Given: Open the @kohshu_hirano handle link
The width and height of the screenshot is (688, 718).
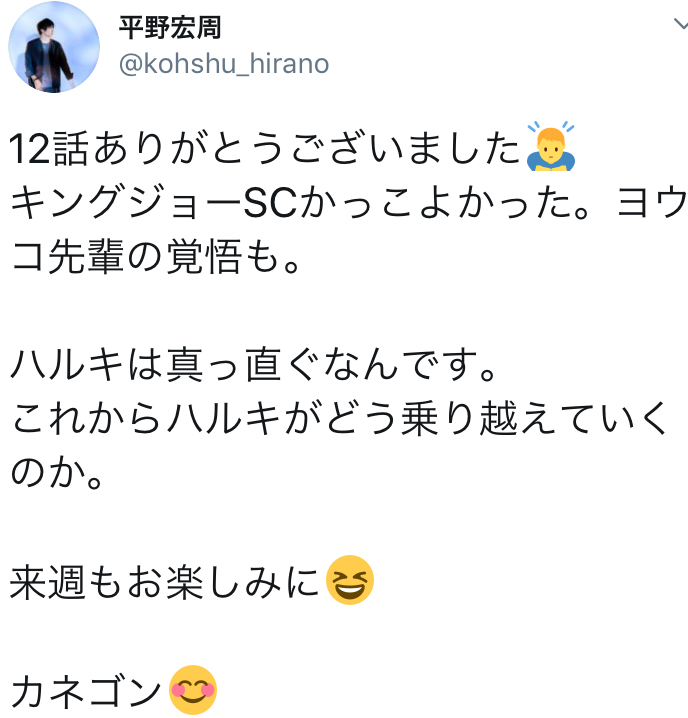Looking at the screenshot, I should pyautogui.click(x=224, y=63).
